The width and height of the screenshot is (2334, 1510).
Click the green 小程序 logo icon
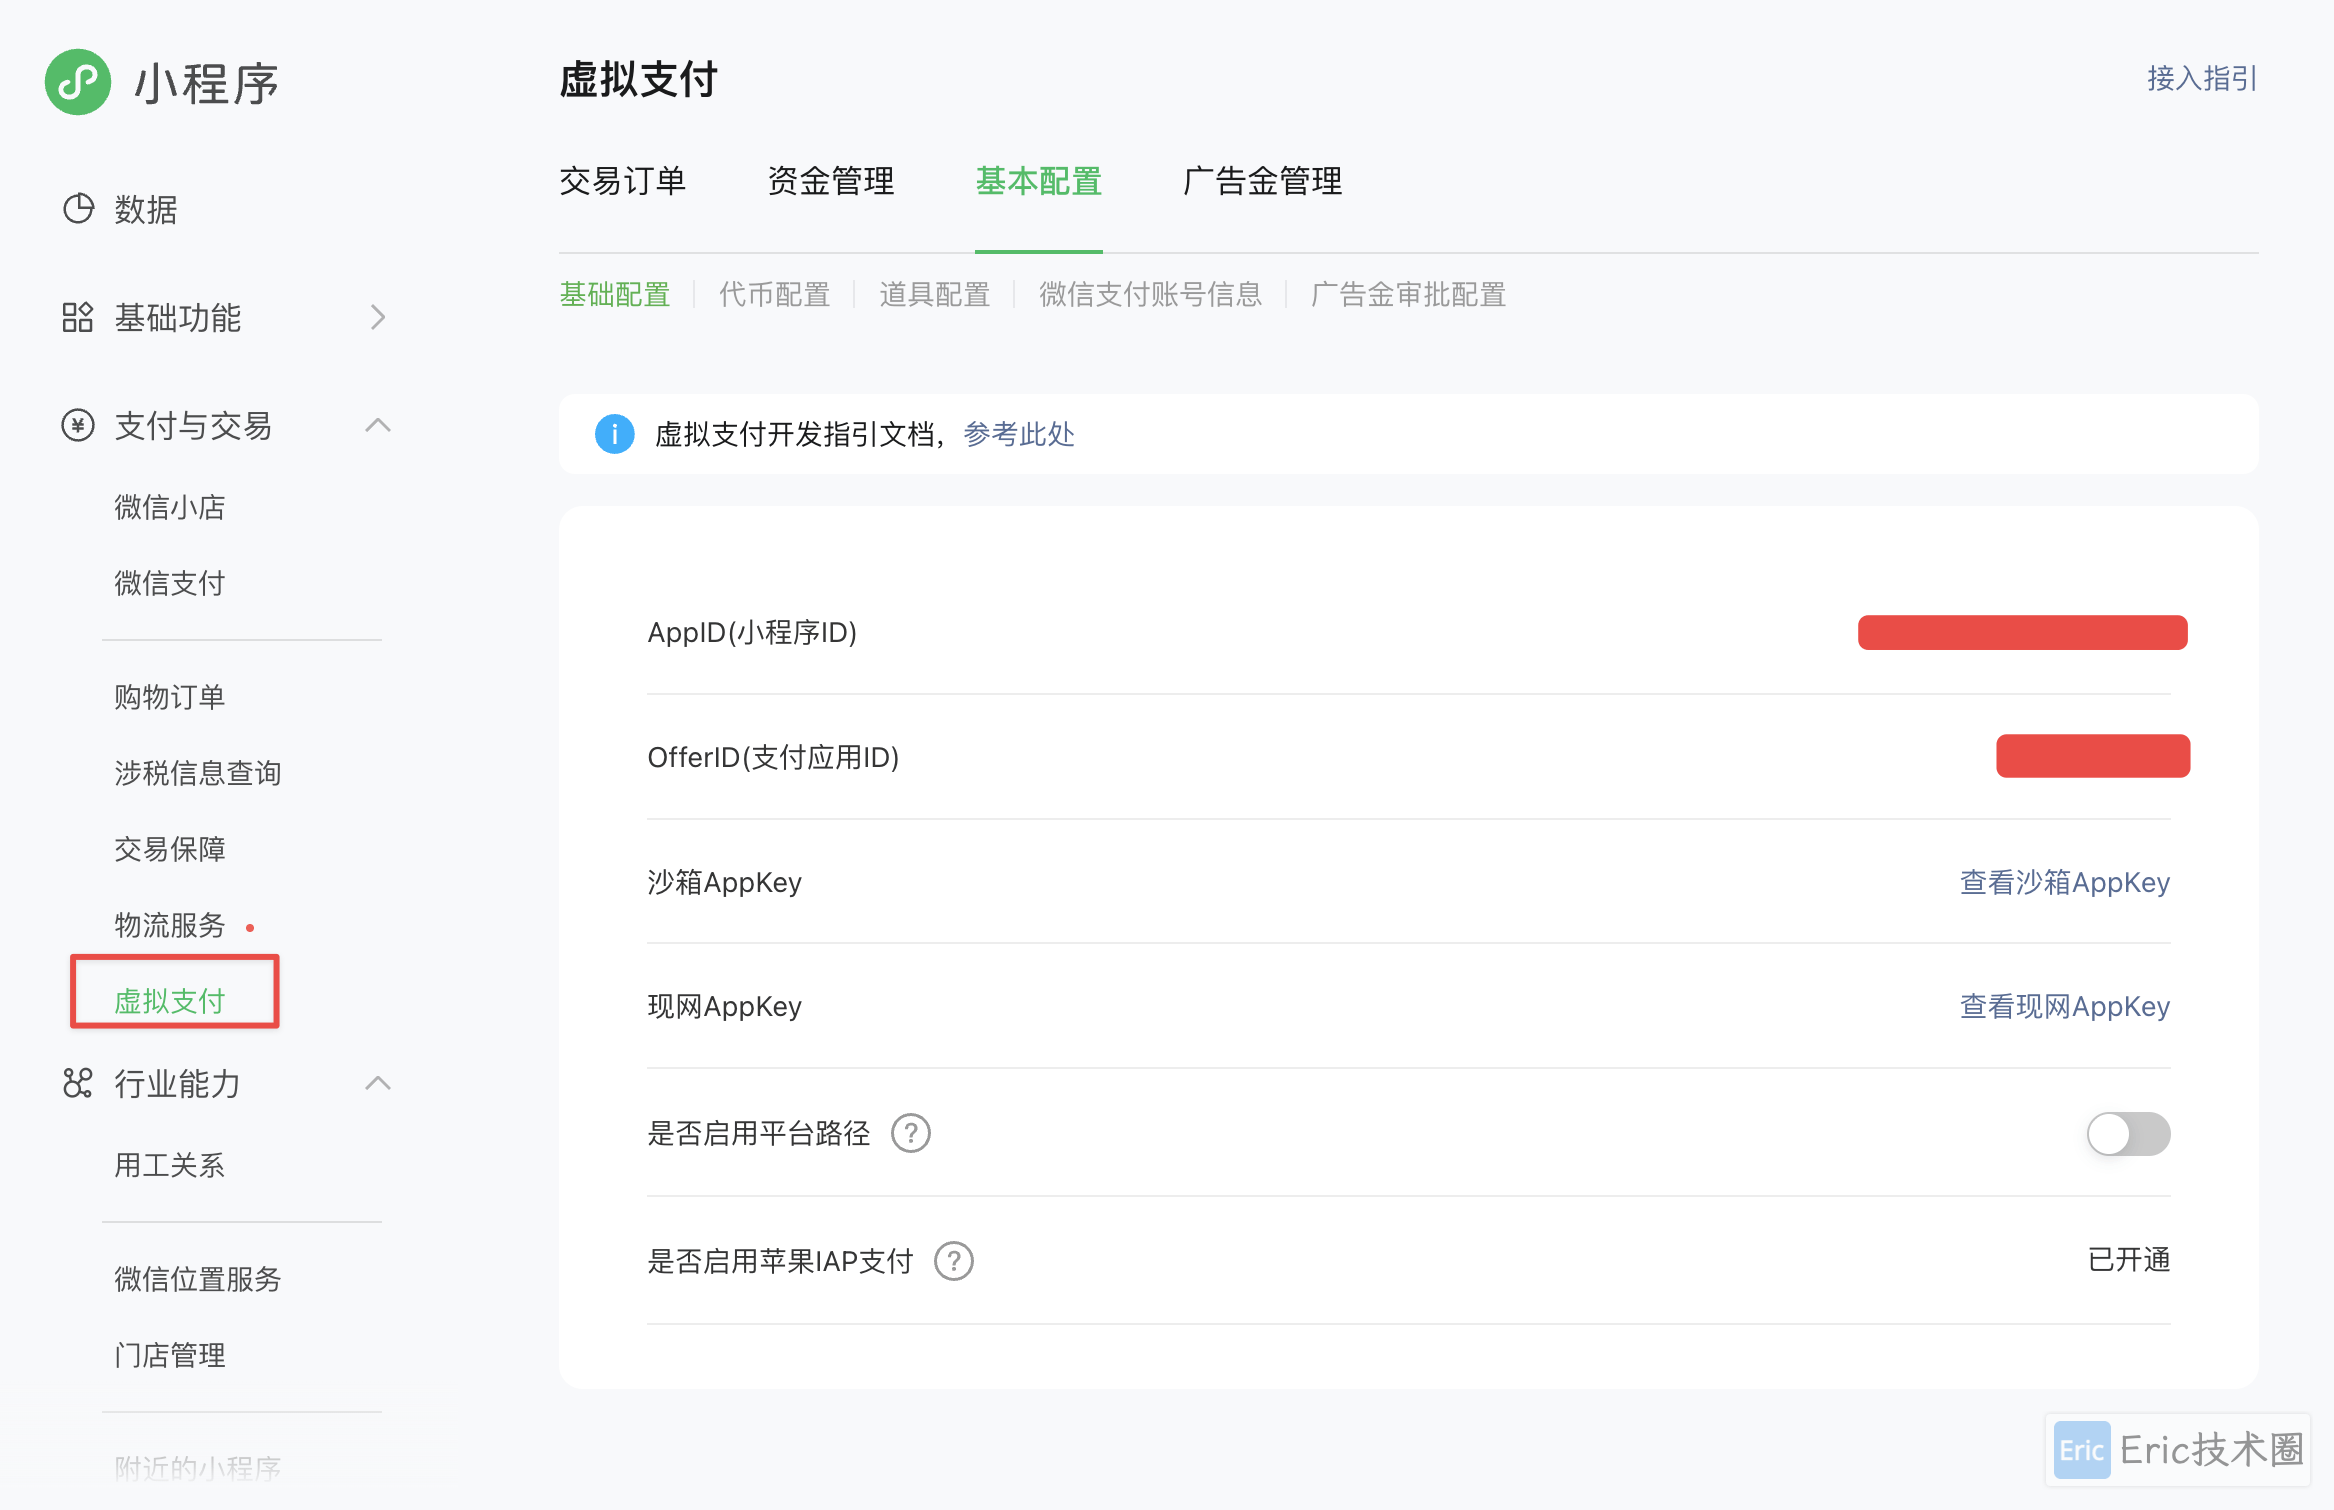78,82
